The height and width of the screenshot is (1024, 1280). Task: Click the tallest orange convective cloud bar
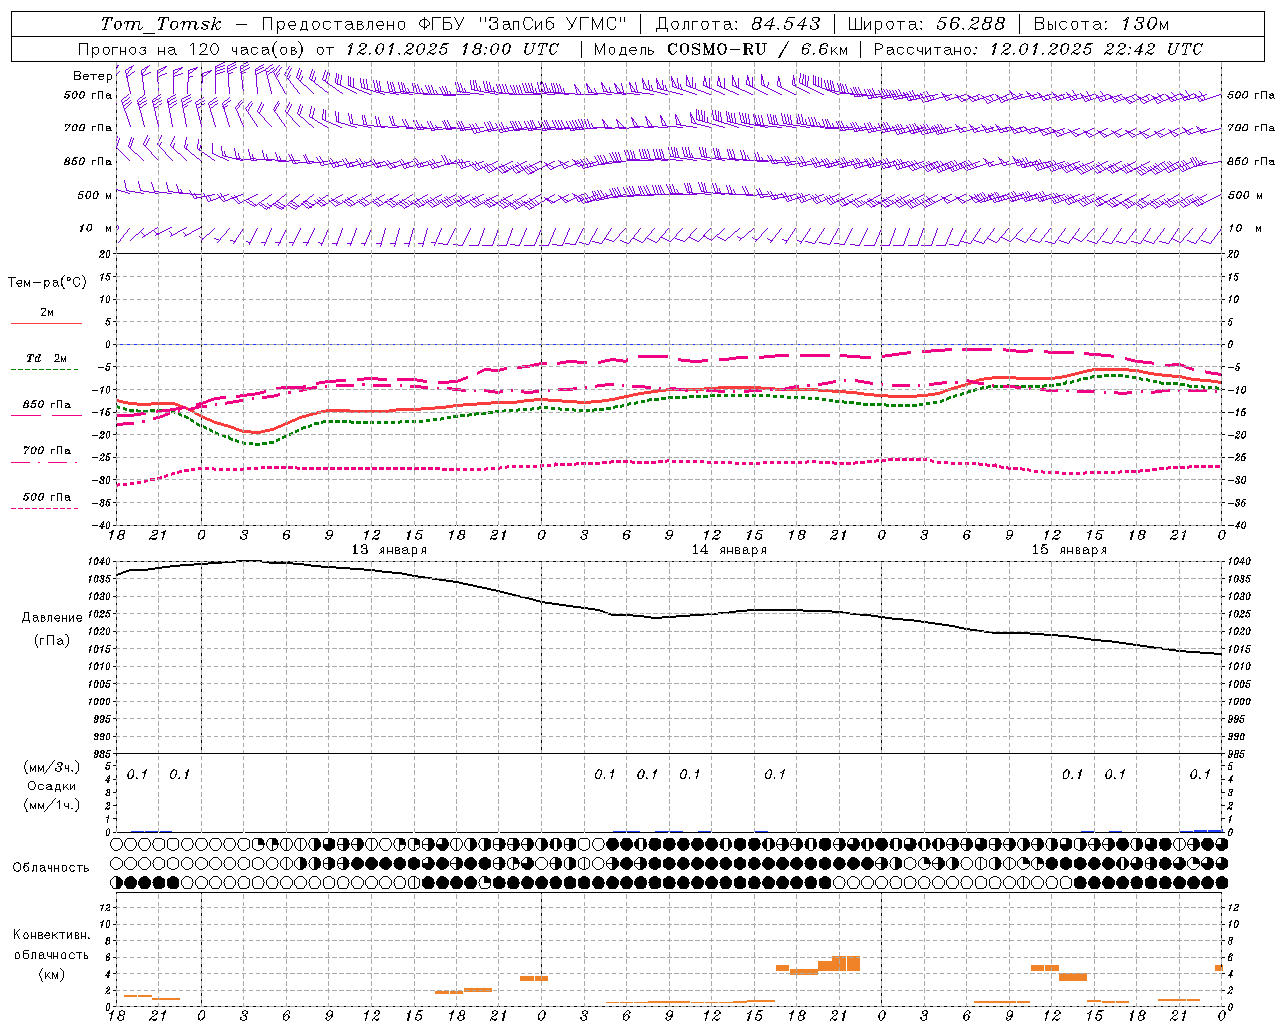(846, 963)
